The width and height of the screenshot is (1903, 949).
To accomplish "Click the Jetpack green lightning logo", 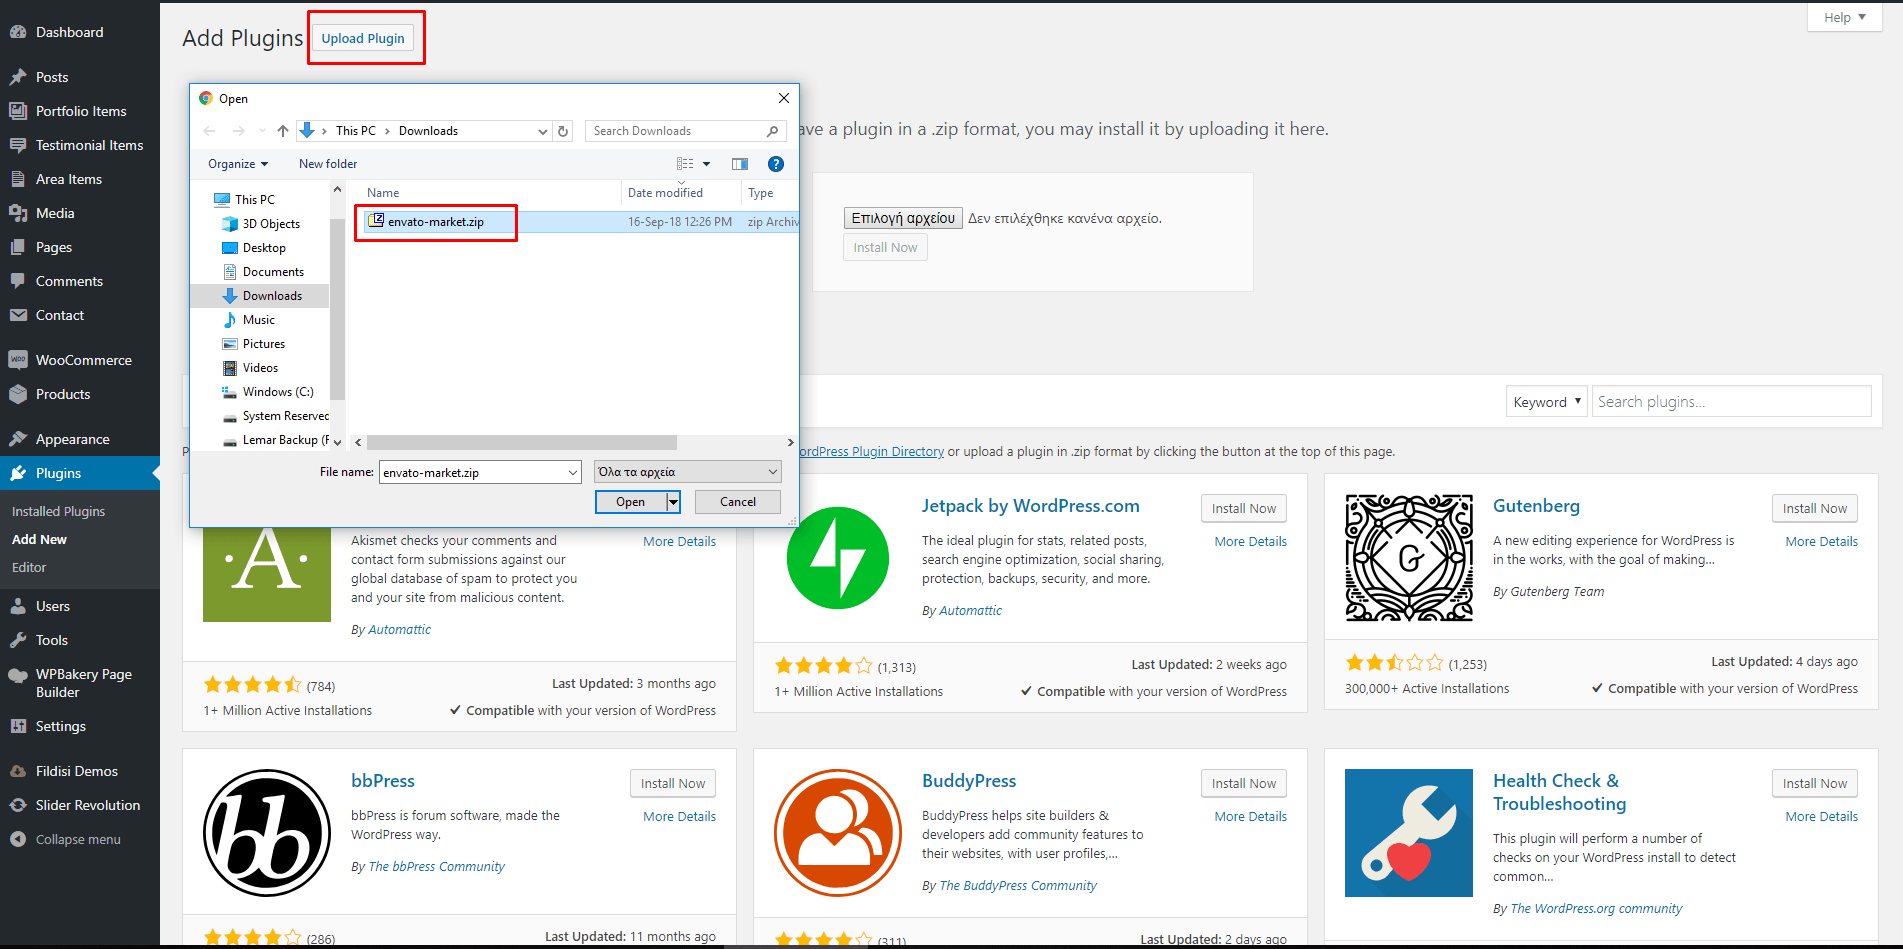I will [x=838, y=558].
